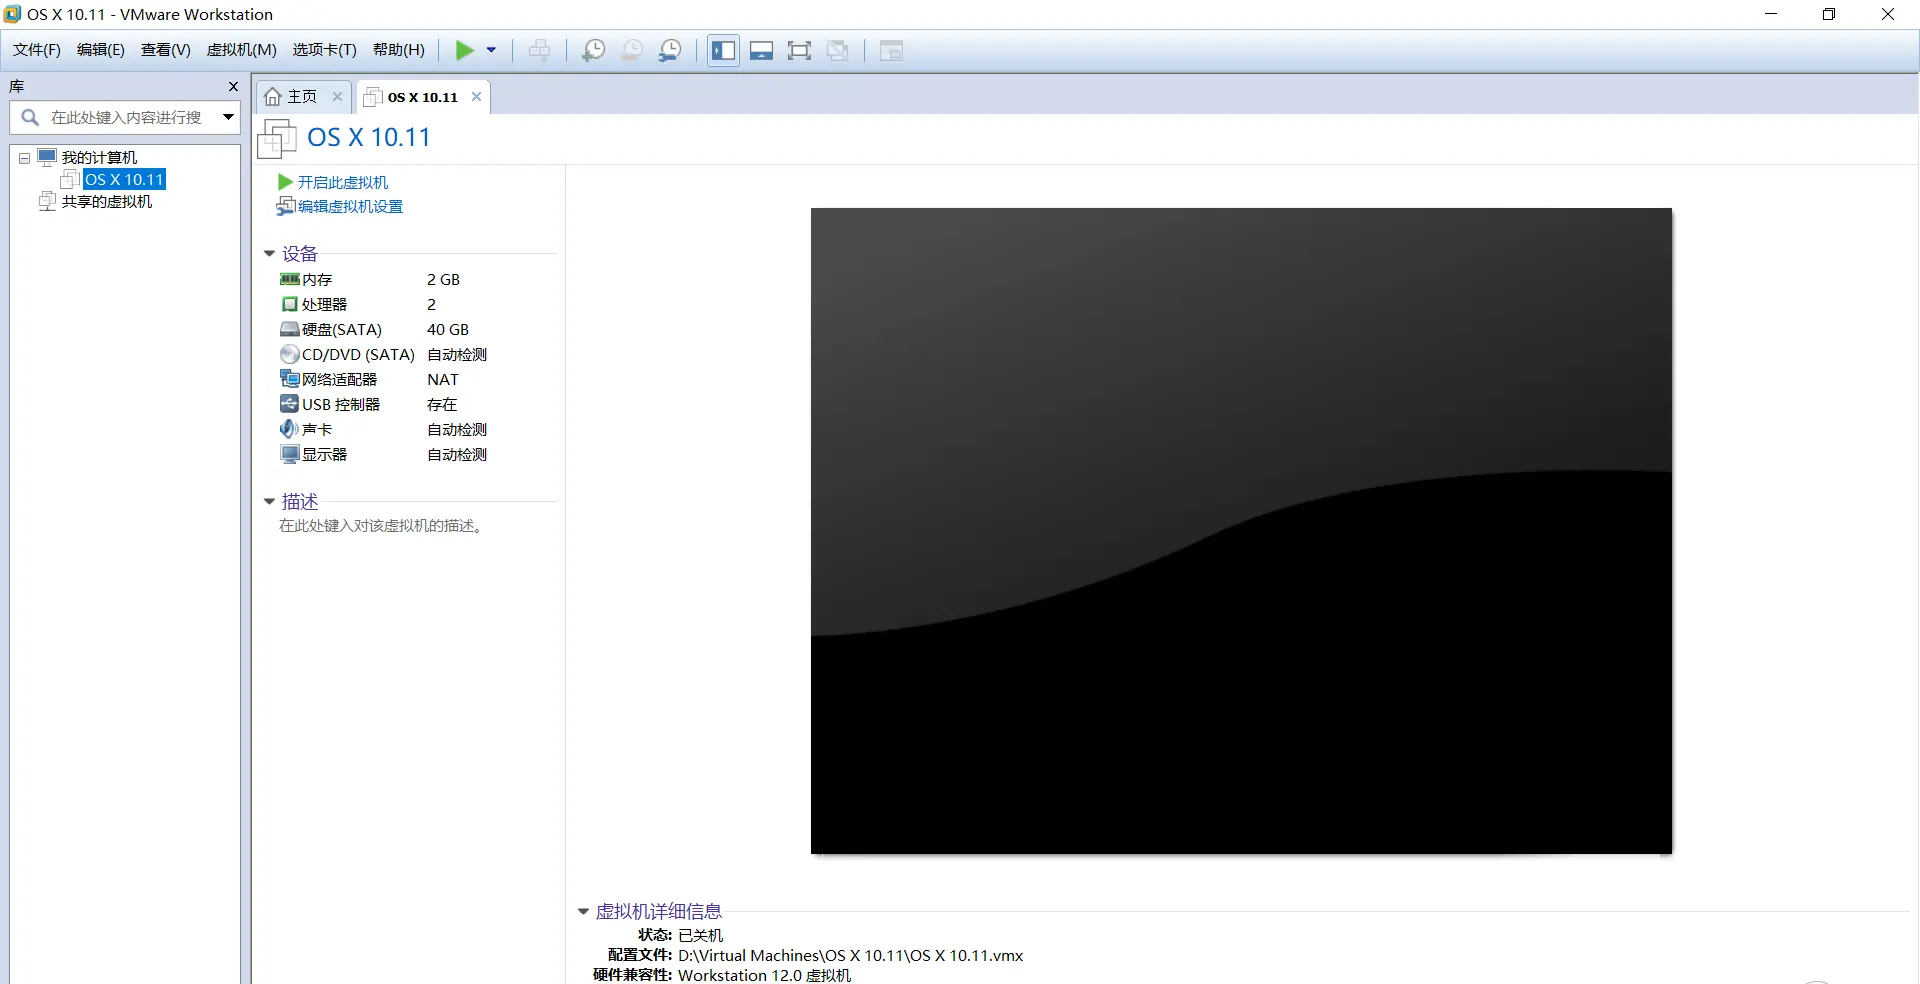Click the console view toolbar icon

coord(891,50)
